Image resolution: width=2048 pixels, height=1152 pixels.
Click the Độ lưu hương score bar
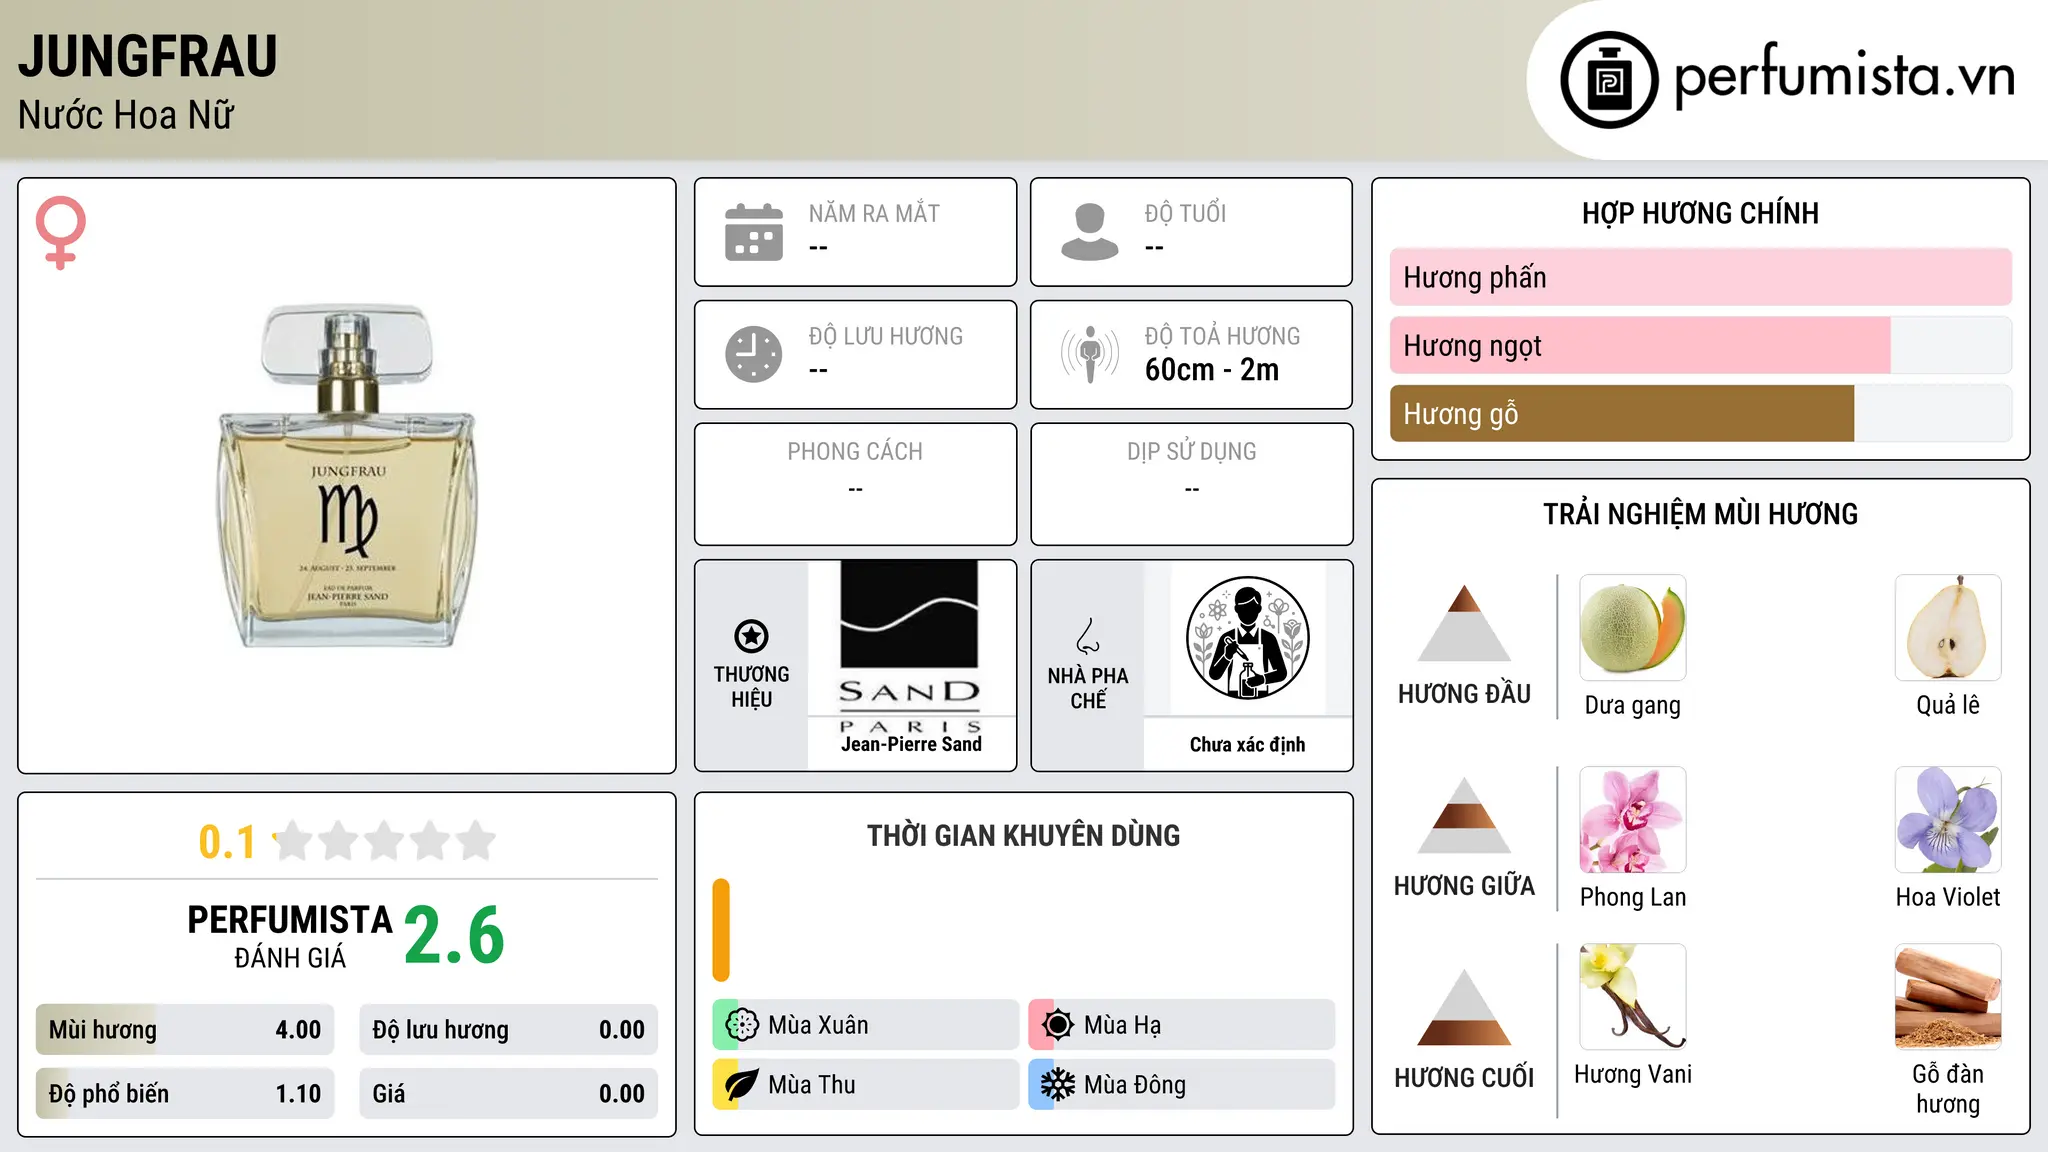pos(509,1030)
